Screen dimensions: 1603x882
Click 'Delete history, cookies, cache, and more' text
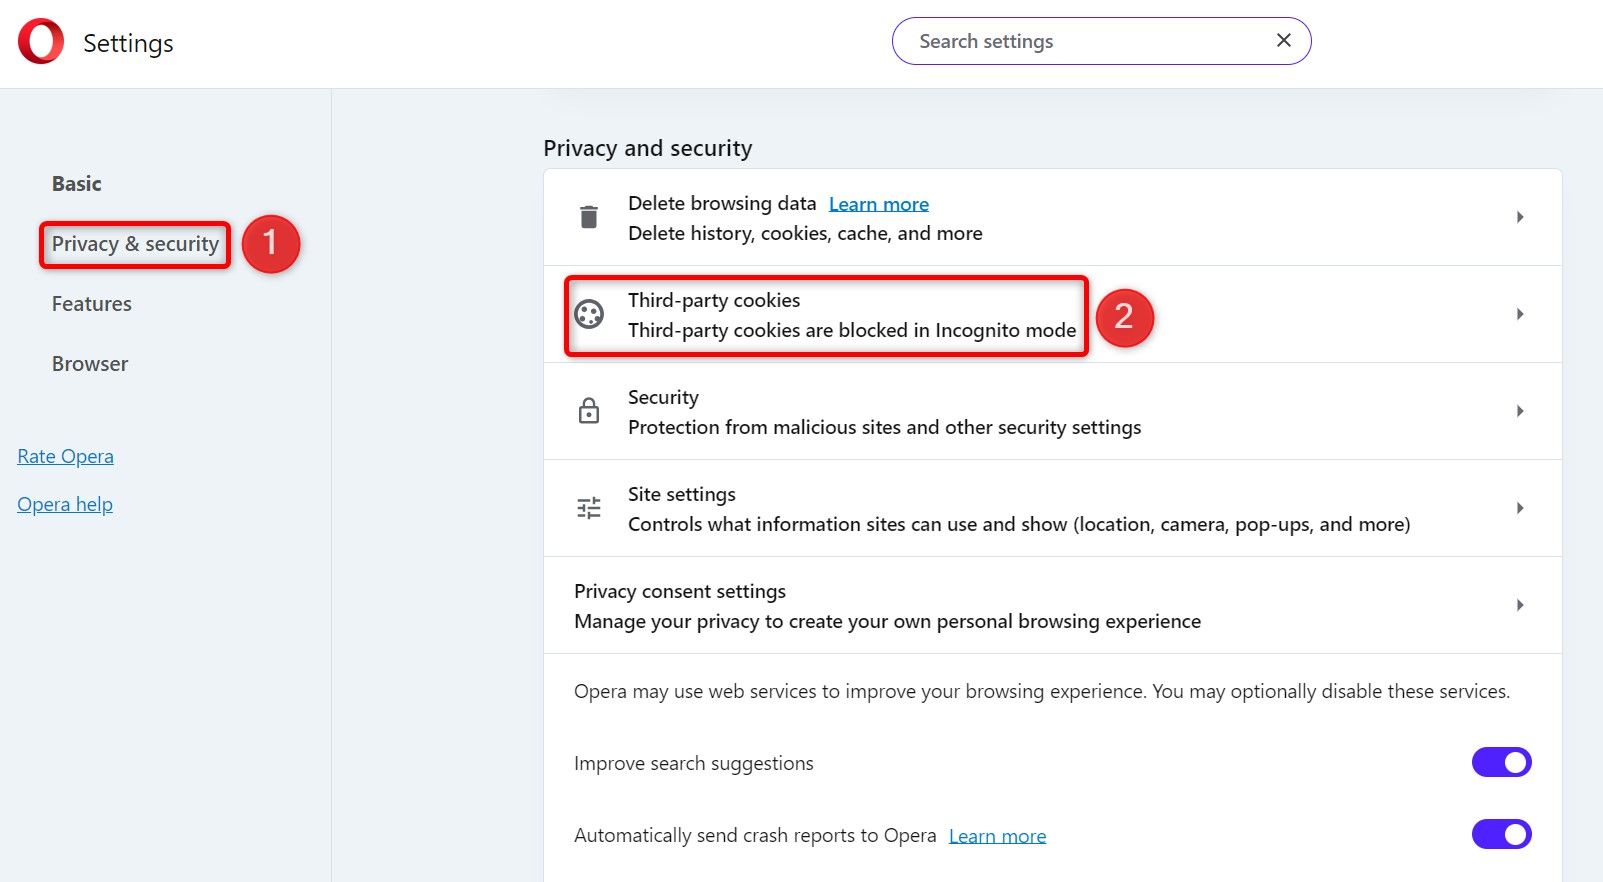[805, 233]
